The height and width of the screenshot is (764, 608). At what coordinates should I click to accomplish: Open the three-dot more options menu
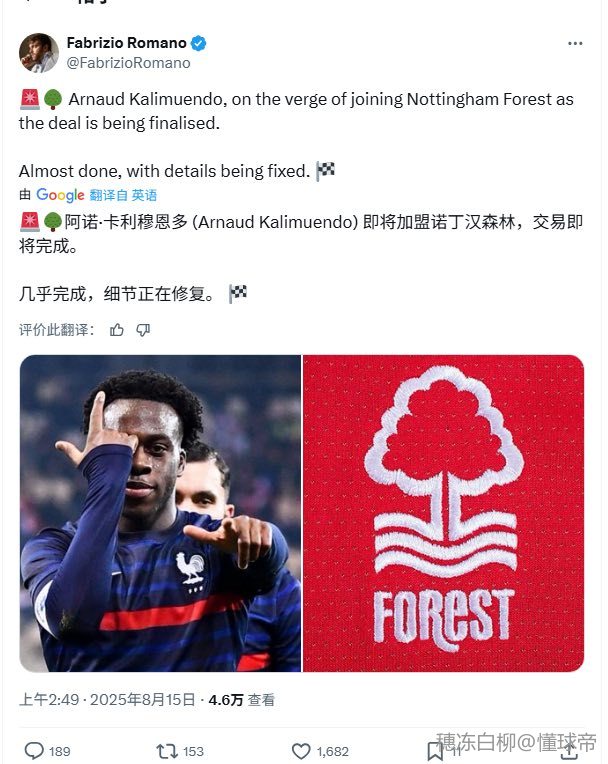point(575,44)
